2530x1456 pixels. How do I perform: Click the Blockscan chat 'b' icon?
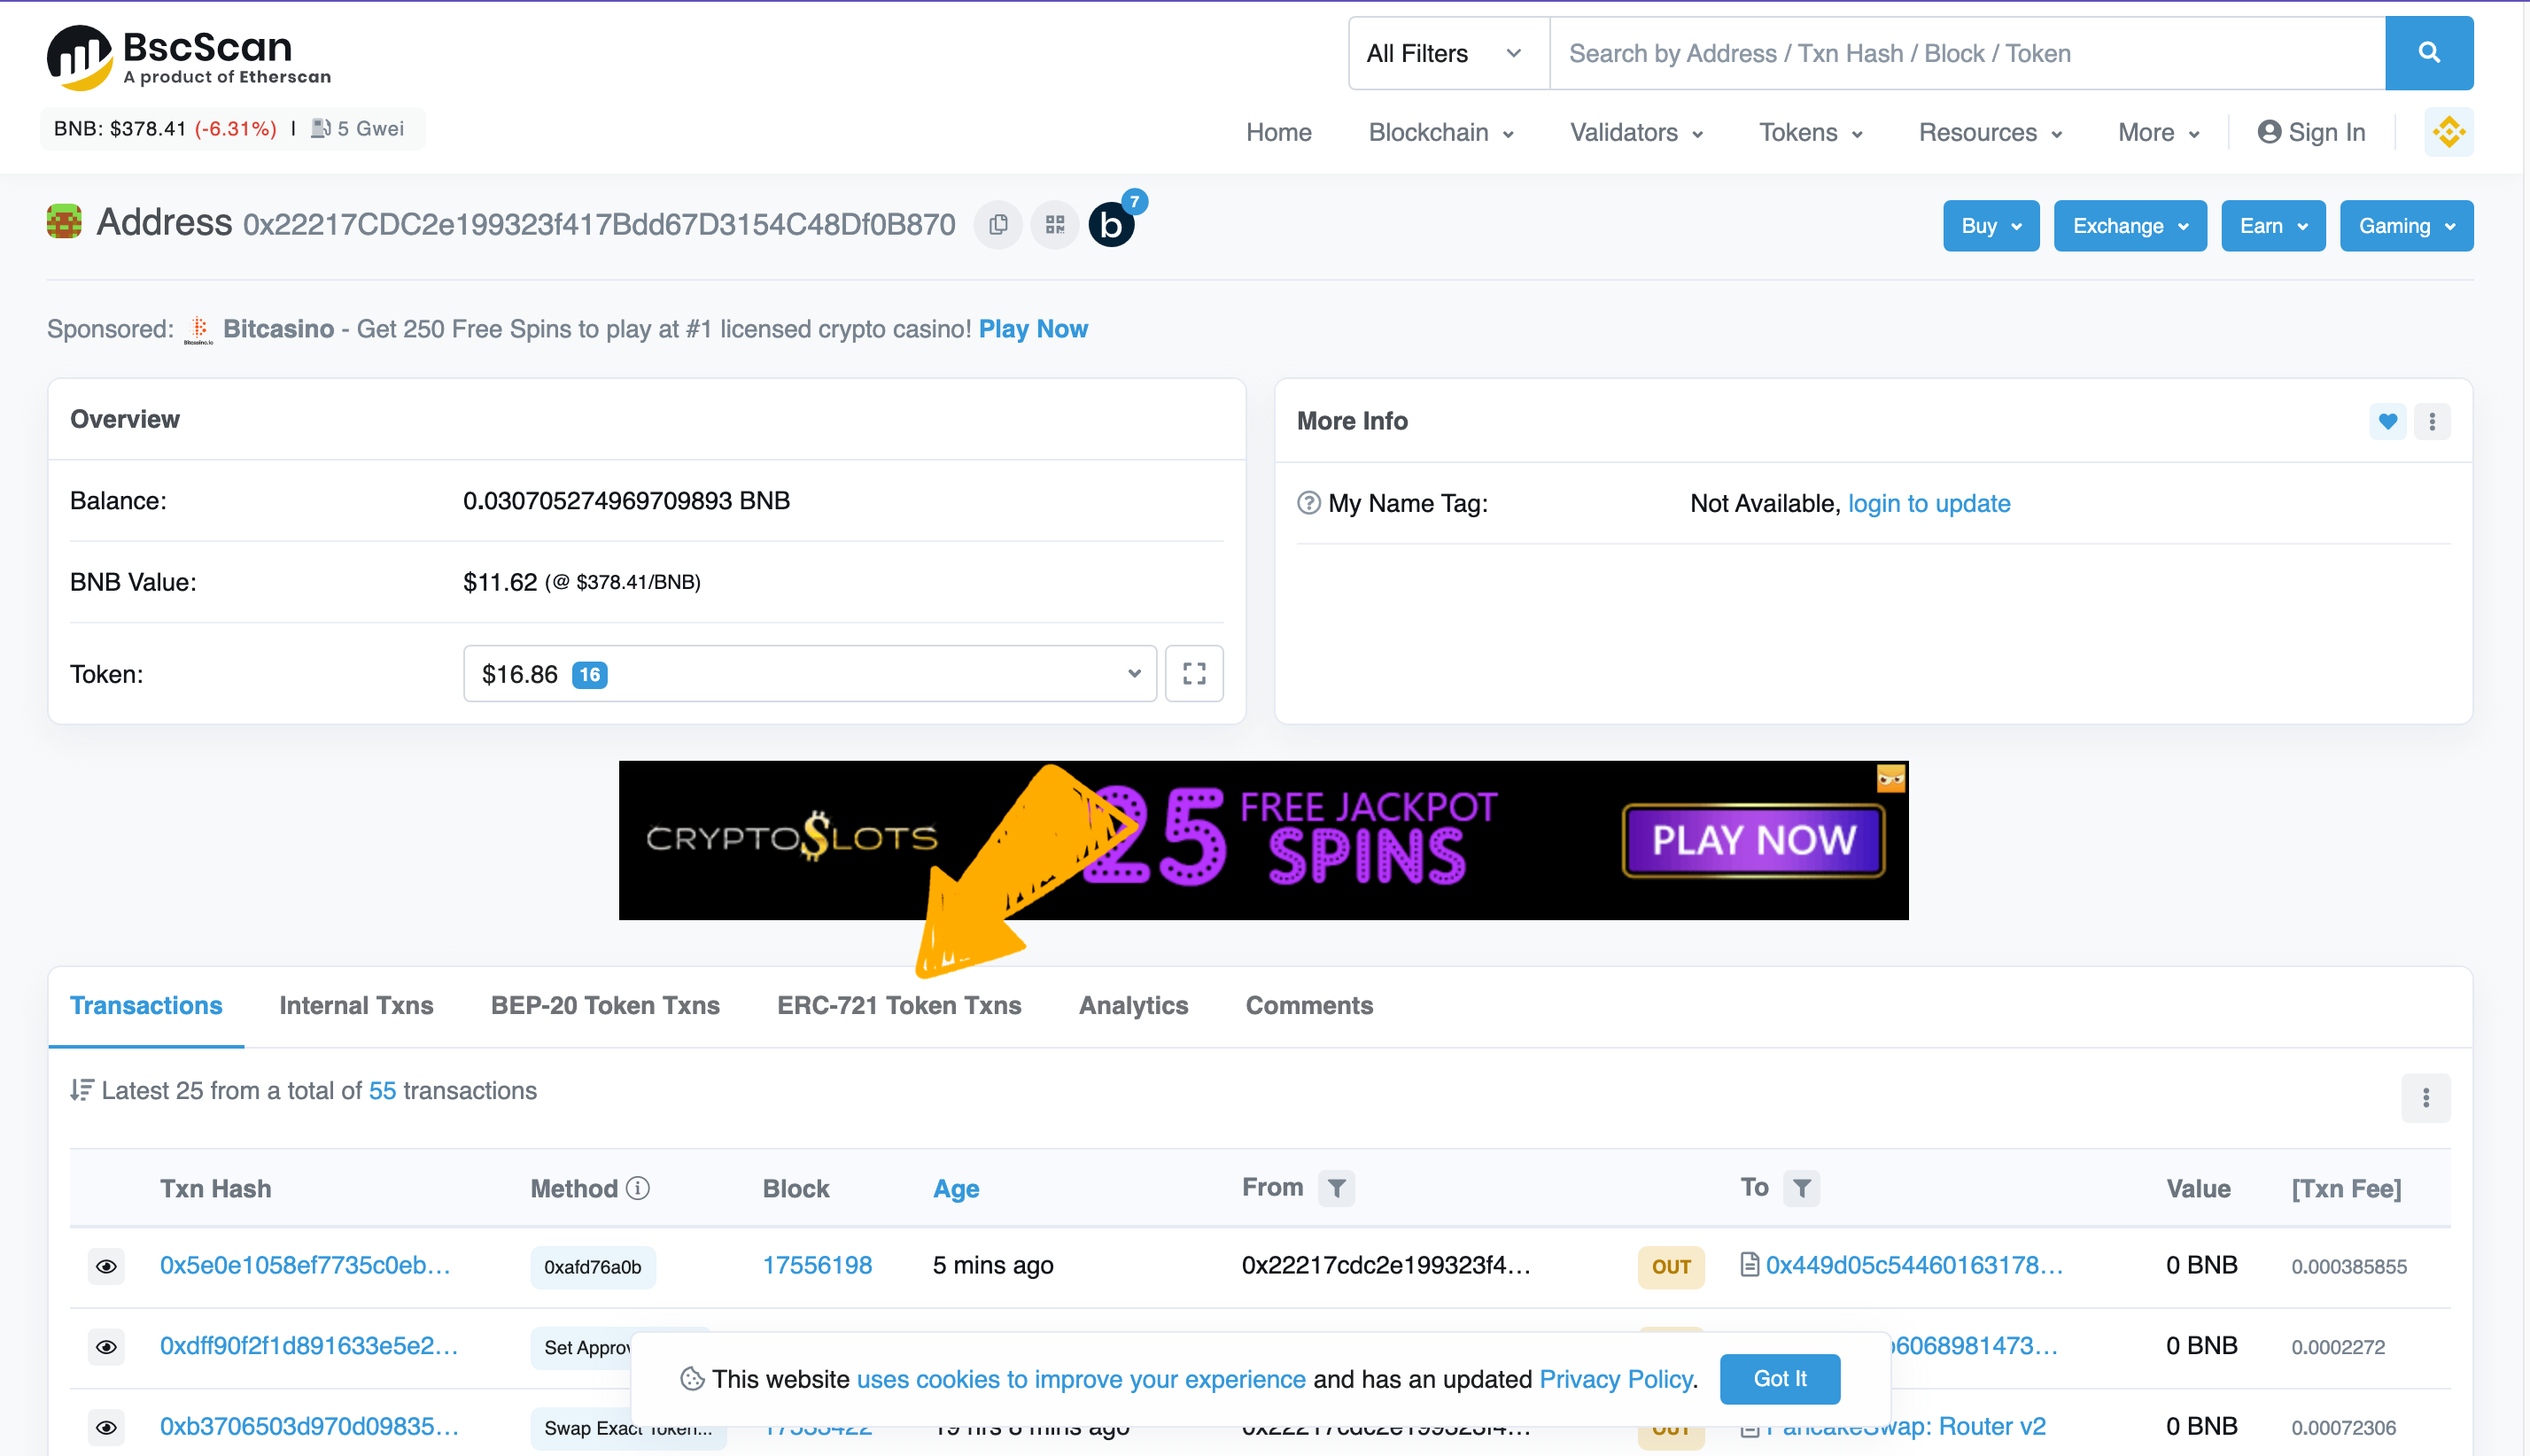(1111, 225)
